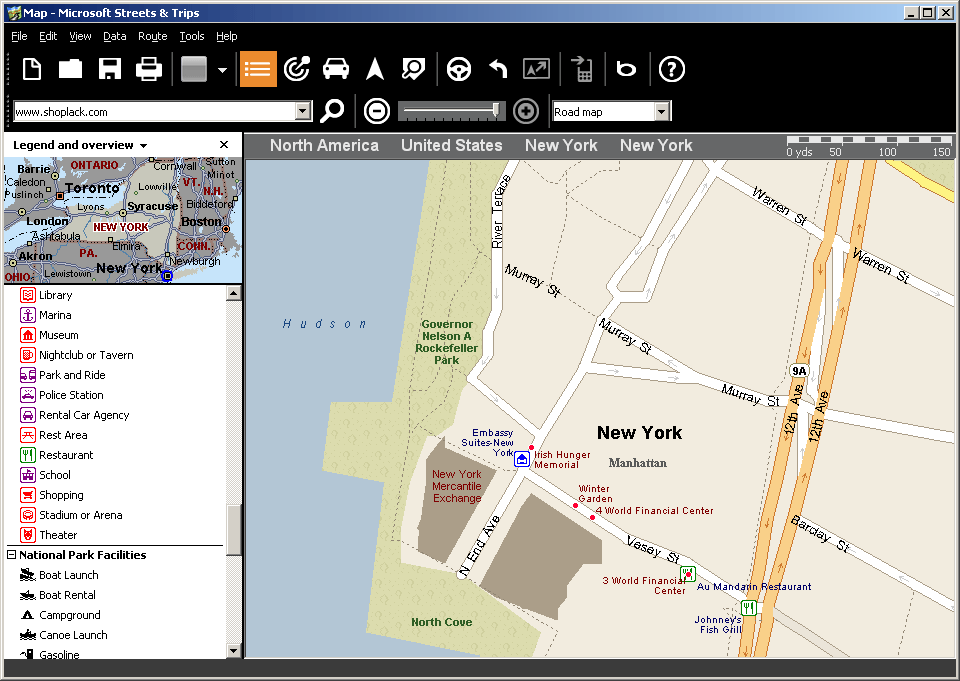960x681 pixels.
Task: Click the Stadium or Arena legend icon
Action: coord(28,515)
